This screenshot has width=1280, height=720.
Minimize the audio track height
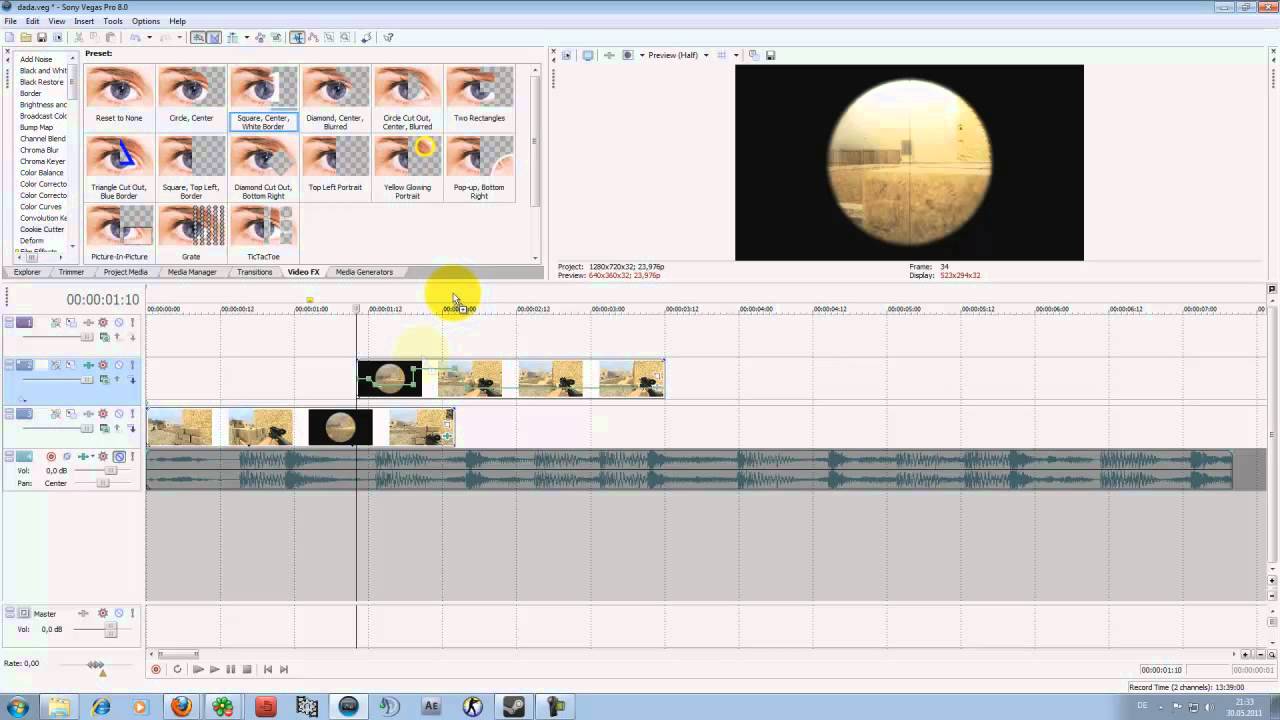(9, 453)
